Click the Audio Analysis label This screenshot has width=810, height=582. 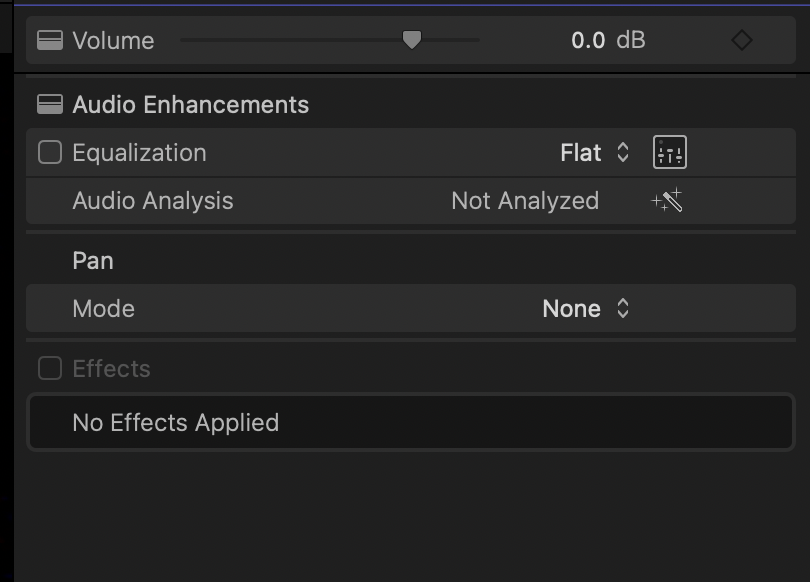click(x=153, y=201)
